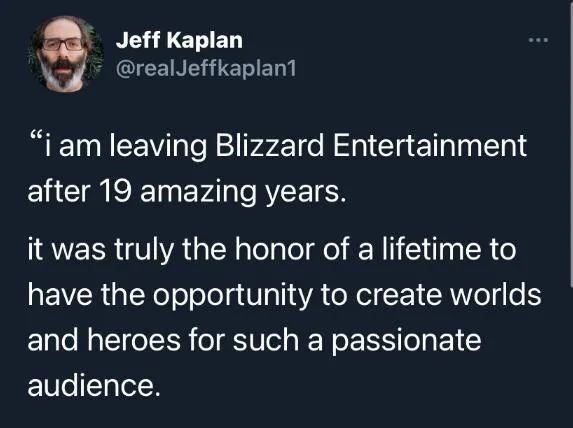Viewport: 573px width, 428px height.
Task: Click the word 'honor' in the tweet
Action: click(274, 249)
